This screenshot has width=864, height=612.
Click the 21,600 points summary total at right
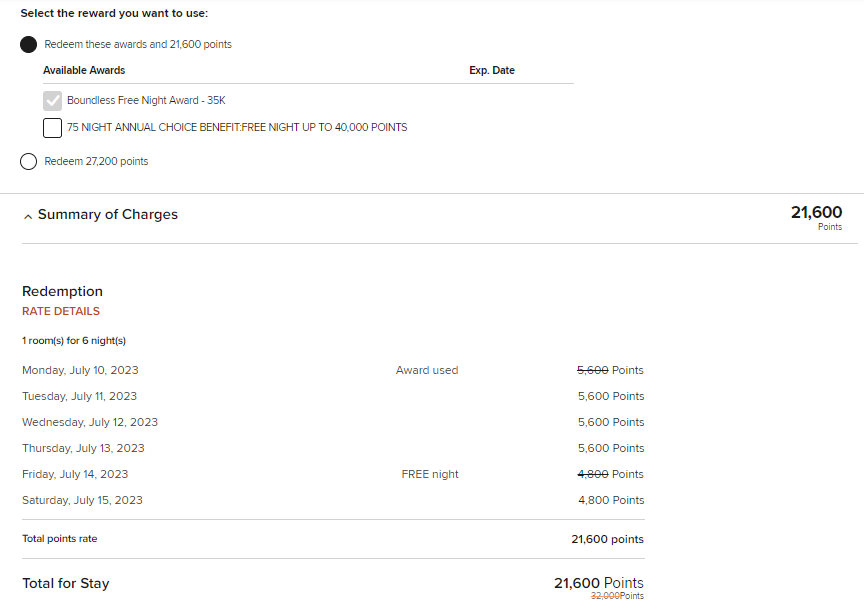pos(816,213)
